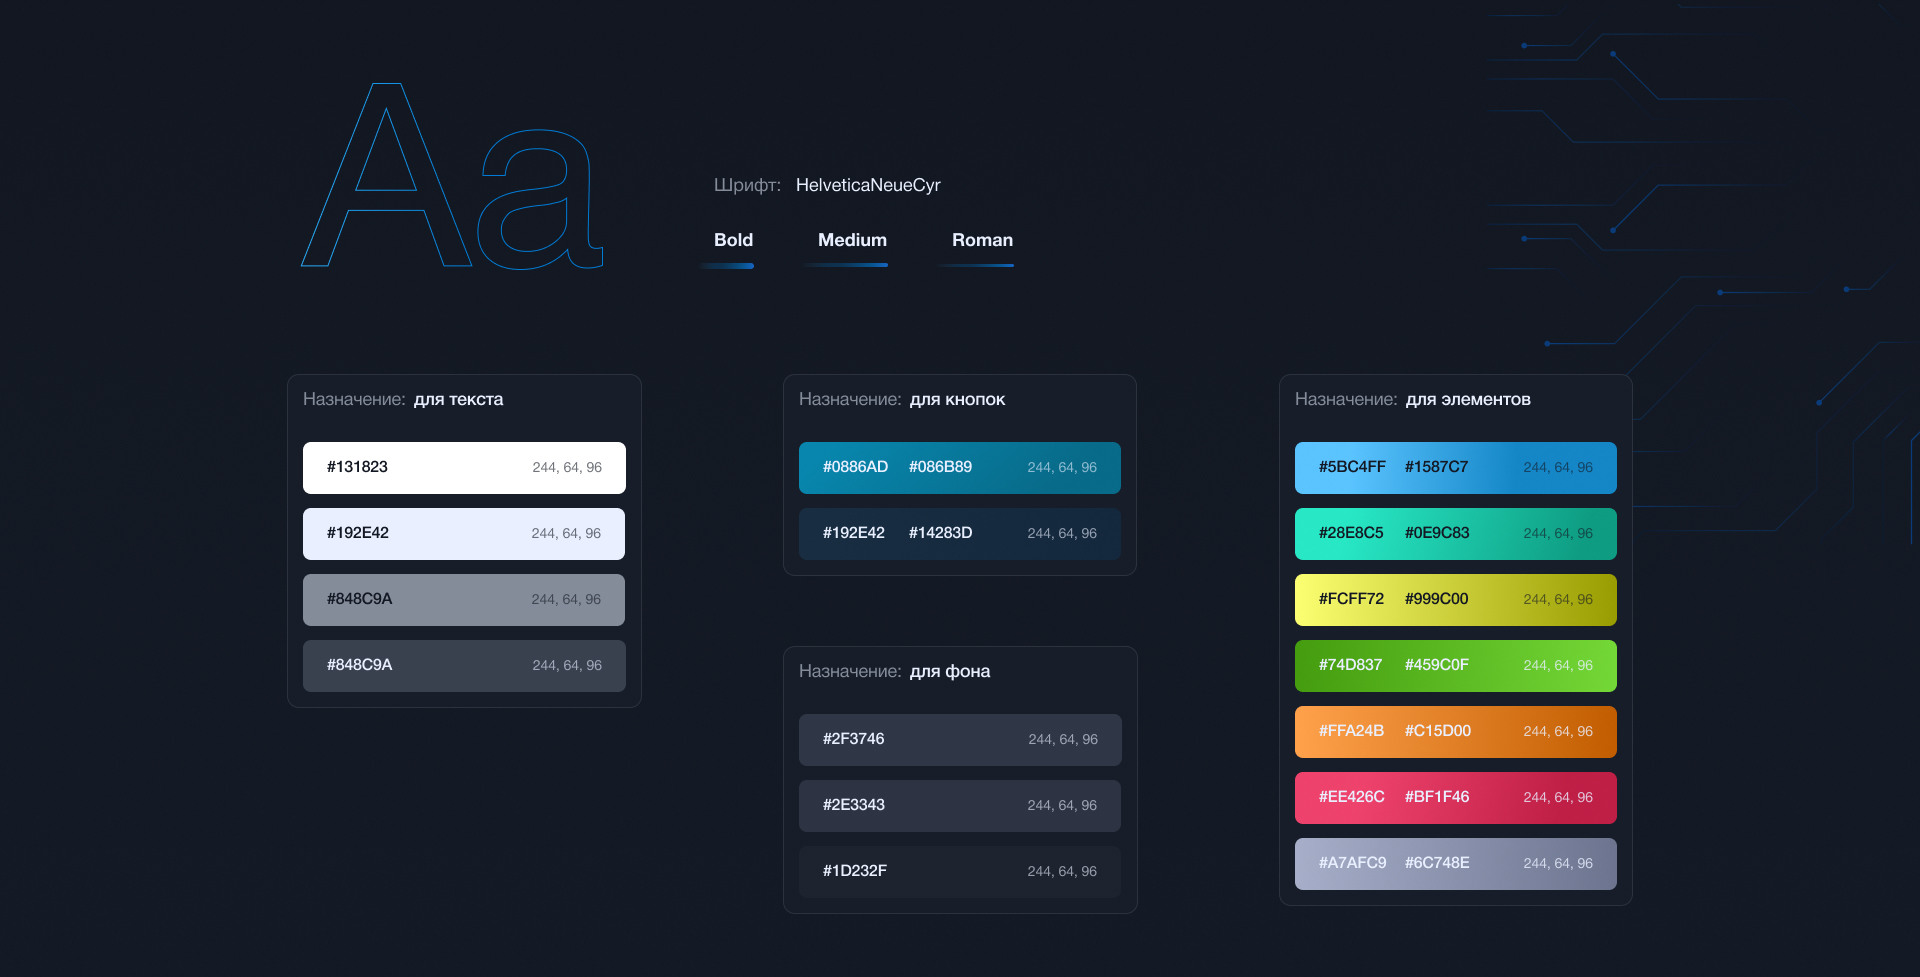Select the dark #14283D button gradient swatch

click(959, 534)
